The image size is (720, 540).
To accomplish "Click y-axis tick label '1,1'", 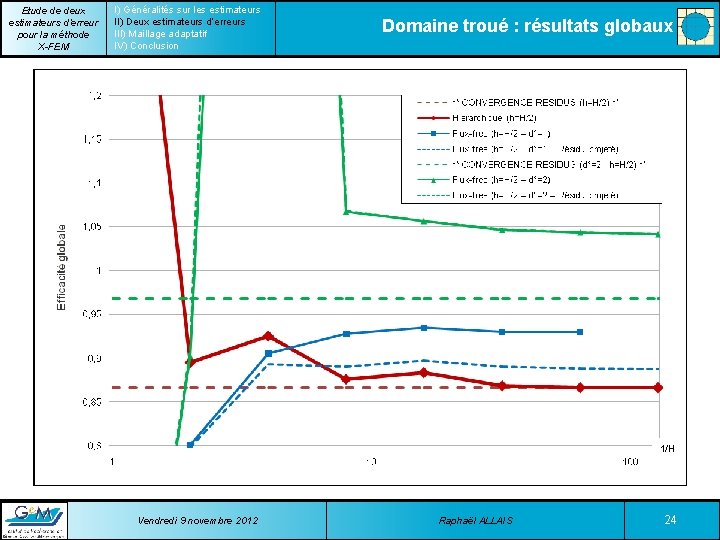I will point(95,183).
